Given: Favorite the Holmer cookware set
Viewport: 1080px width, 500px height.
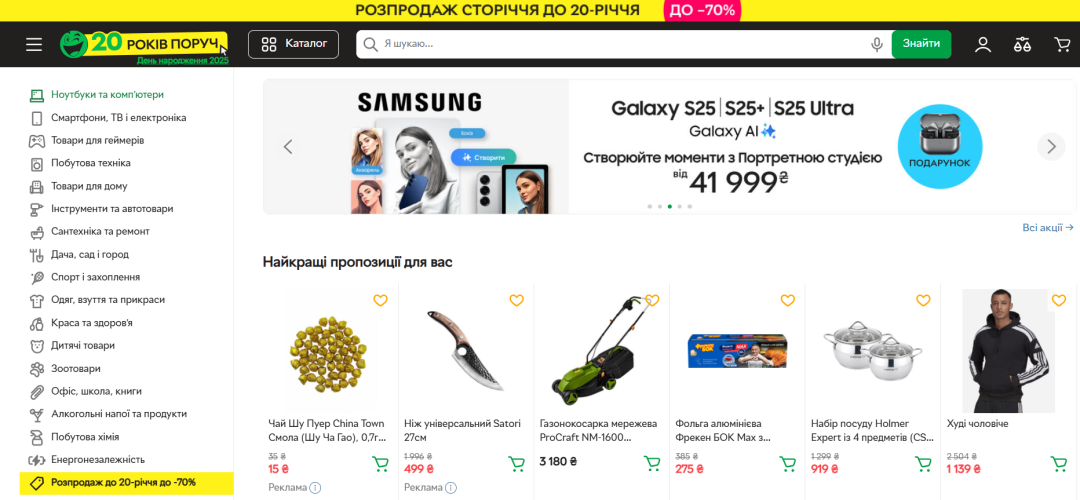Looking at the screenshot, I should pyautogui.click(x=923, y=301).
